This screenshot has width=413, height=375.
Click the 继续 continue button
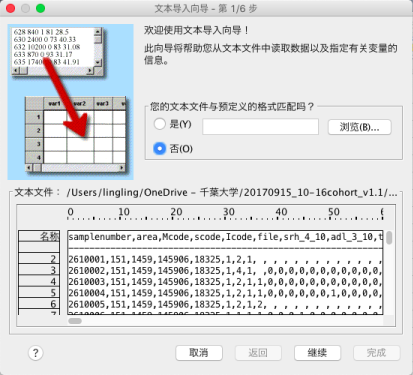click(x=317, y=353)
